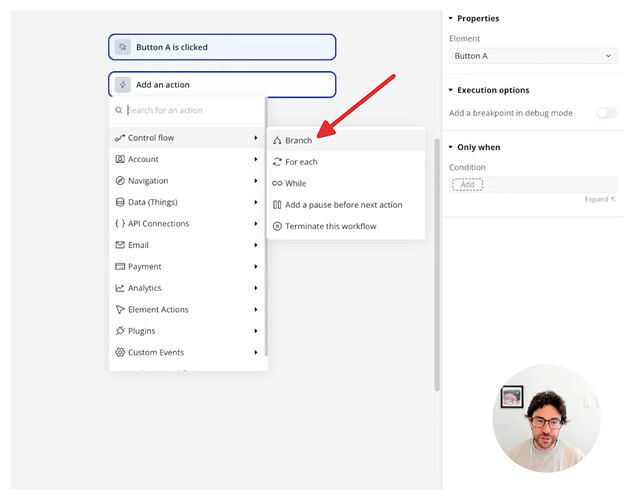Screen dimensions: 632x500
Task: Click the Payment card icon
Action: (x=120, y=266)
